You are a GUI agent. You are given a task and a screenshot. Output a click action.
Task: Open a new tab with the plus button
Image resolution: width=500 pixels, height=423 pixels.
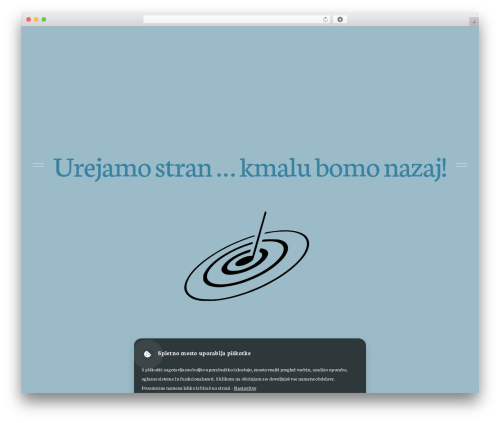474,22
